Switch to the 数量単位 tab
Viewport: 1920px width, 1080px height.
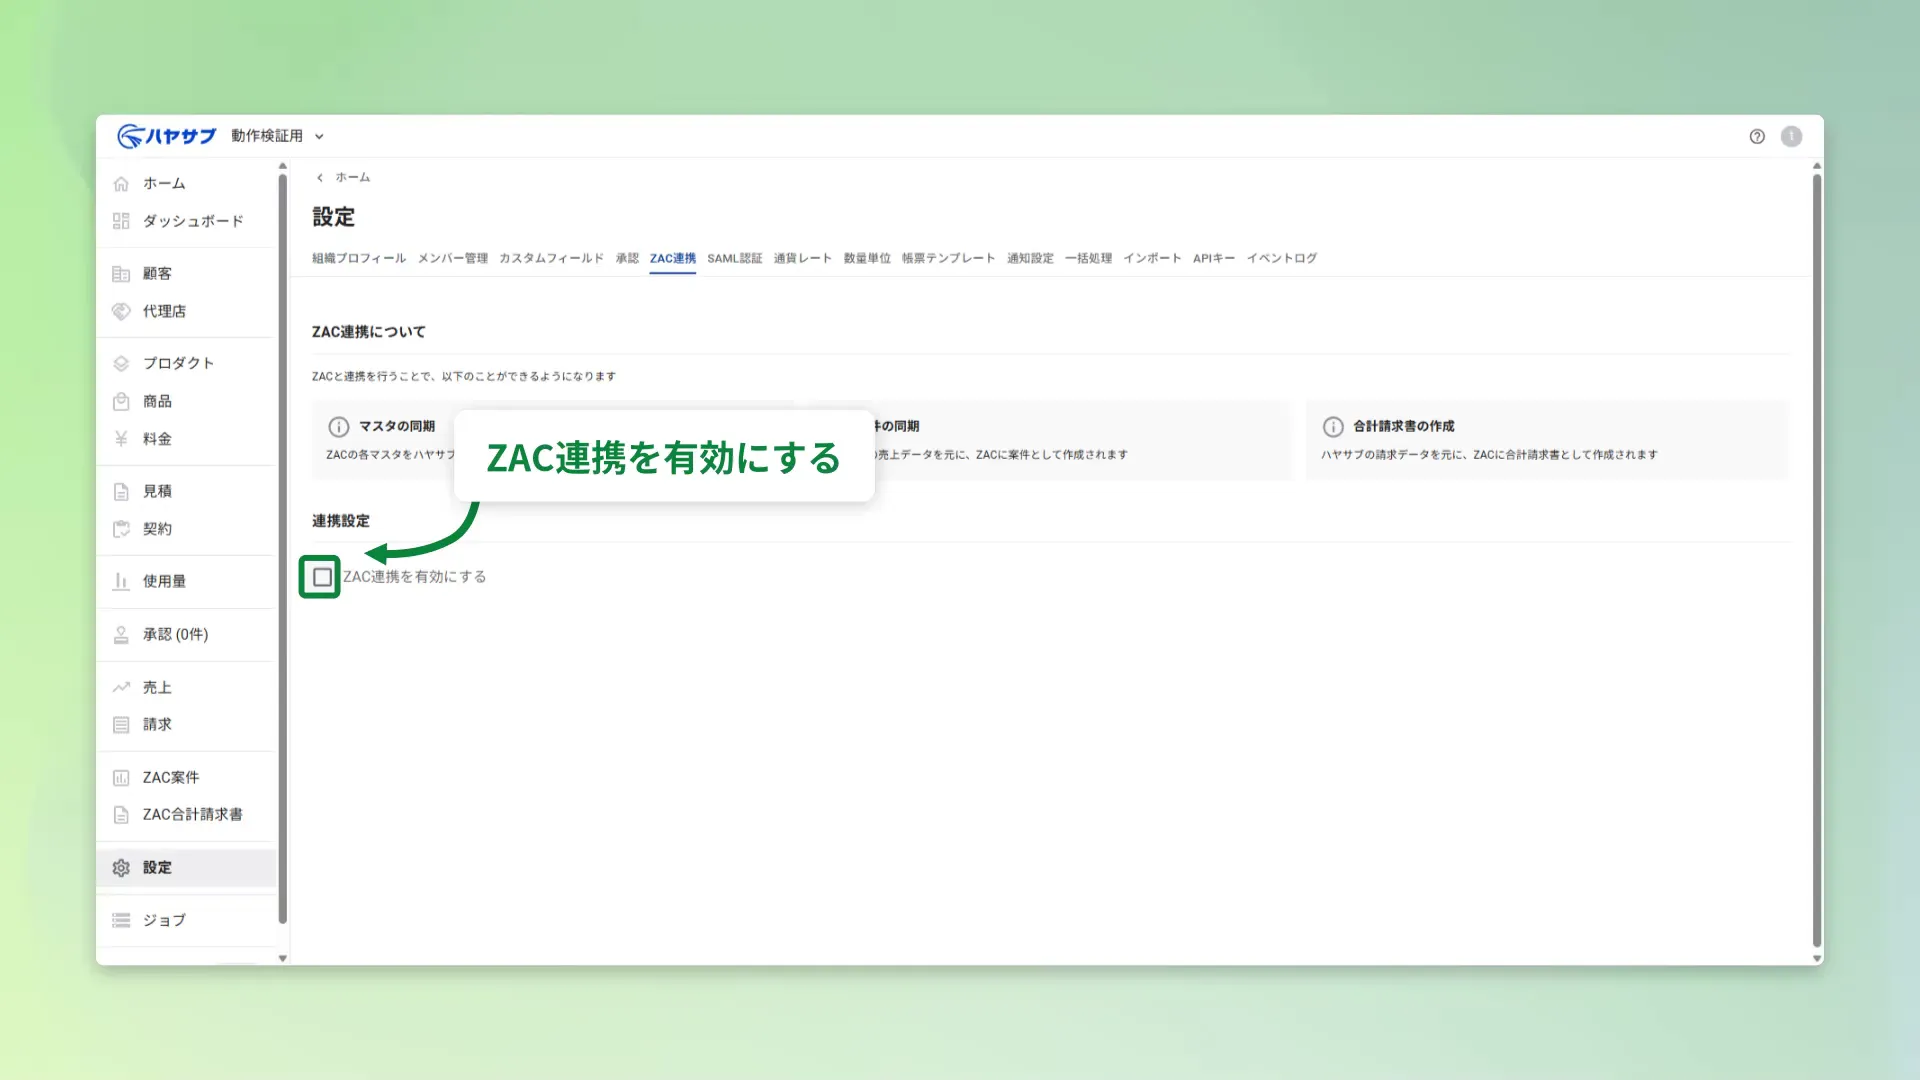pyautogui.click(x=867, y=258)
